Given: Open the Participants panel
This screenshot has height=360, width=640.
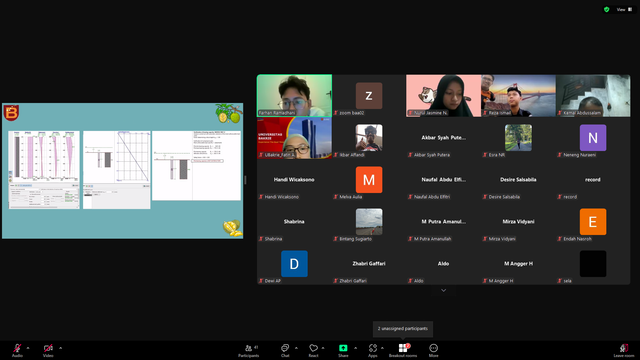Looking at the screenshot, I should point(248,350).
